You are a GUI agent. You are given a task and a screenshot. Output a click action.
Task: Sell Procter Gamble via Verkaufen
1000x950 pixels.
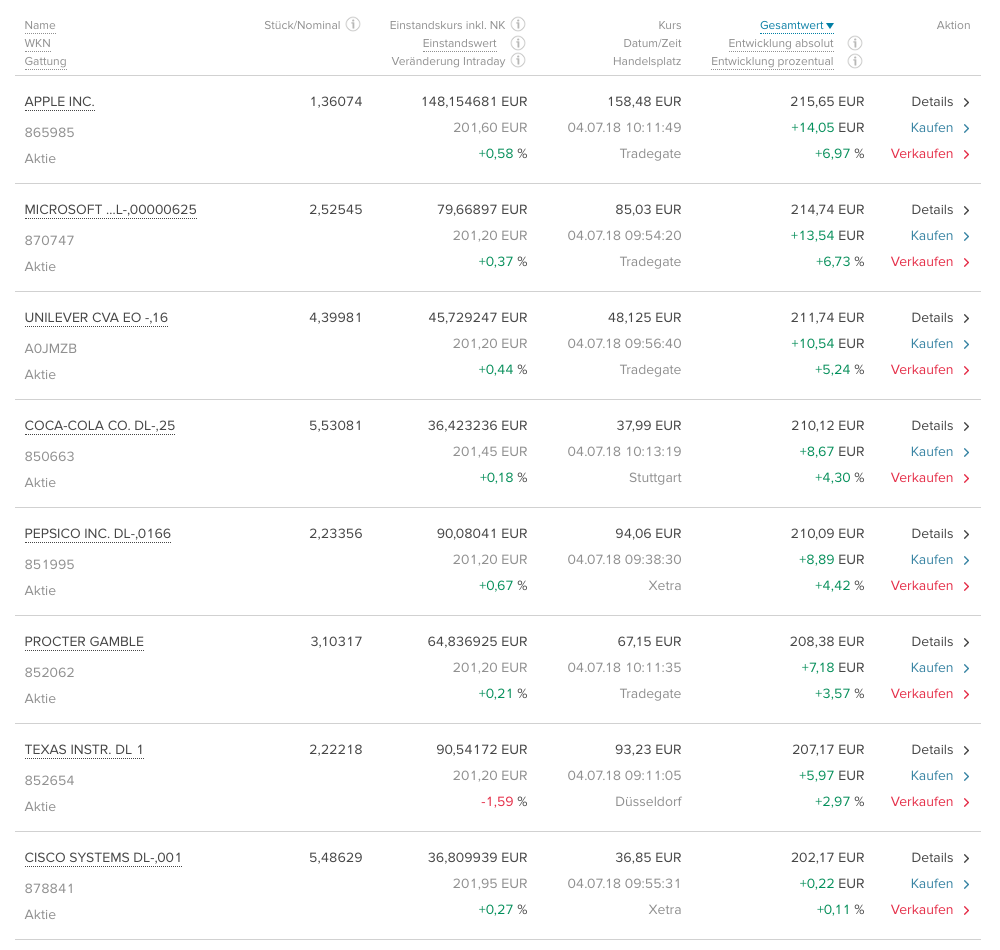coord(930,694)
